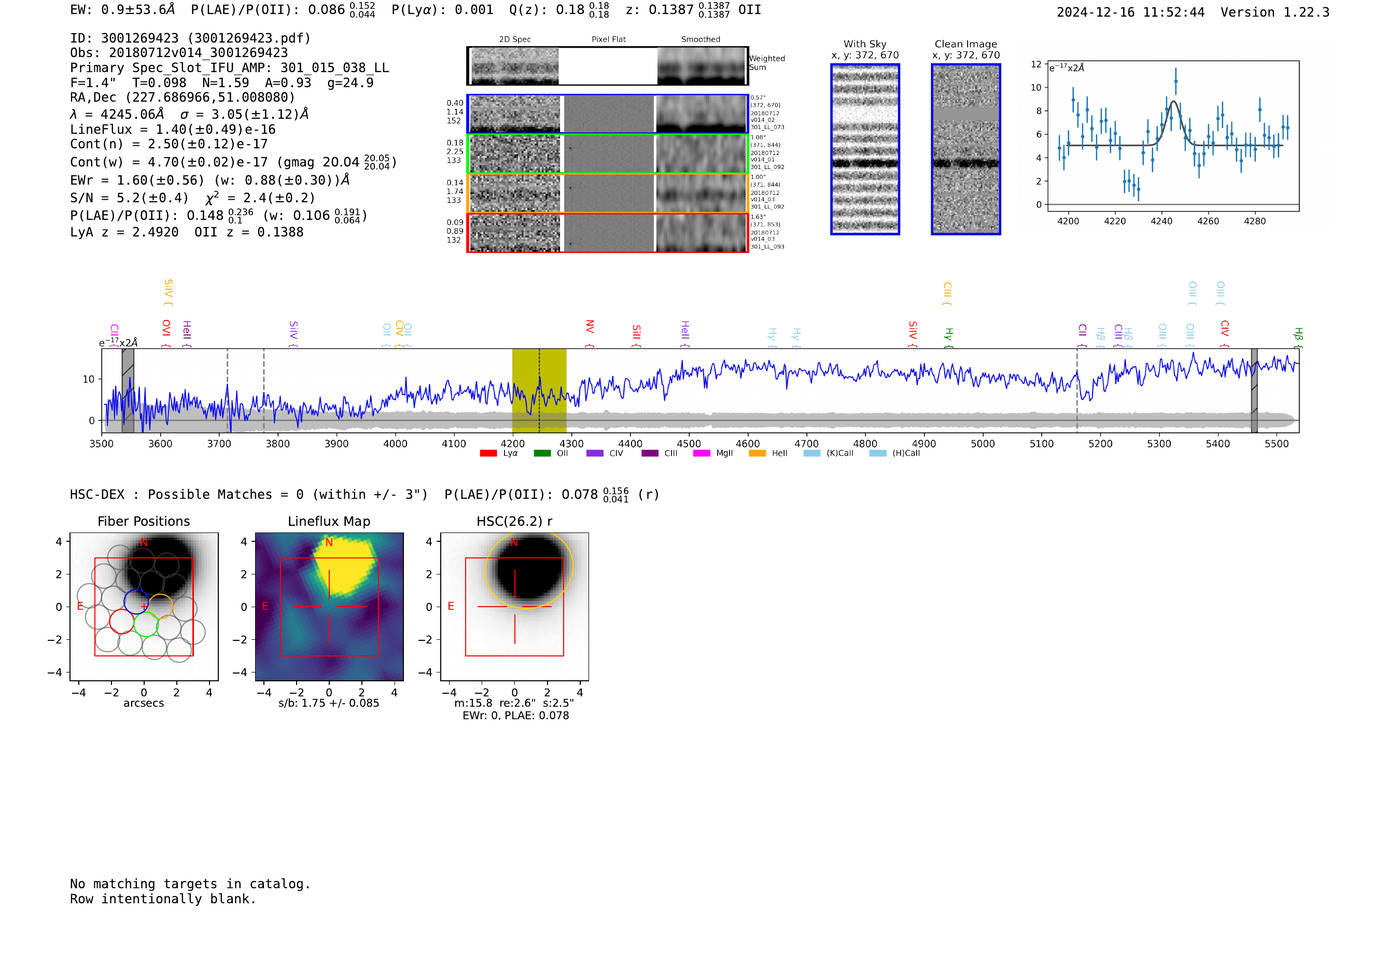This screenshot has height=953, width=1400.
Task: Click the dark purple CIII legend swatch
Action: 650,454
